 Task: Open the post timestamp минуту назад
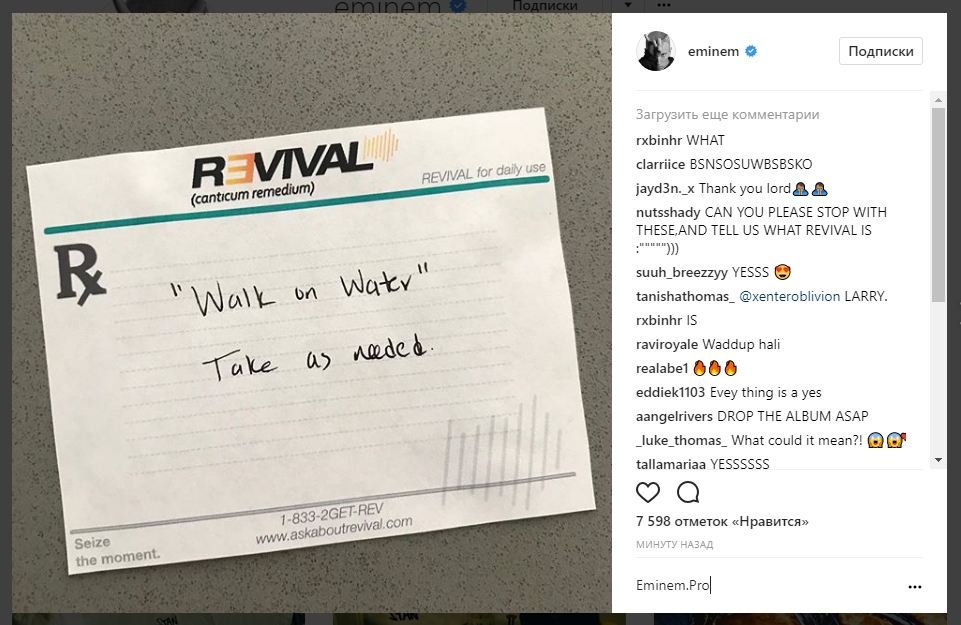[674, 544]
